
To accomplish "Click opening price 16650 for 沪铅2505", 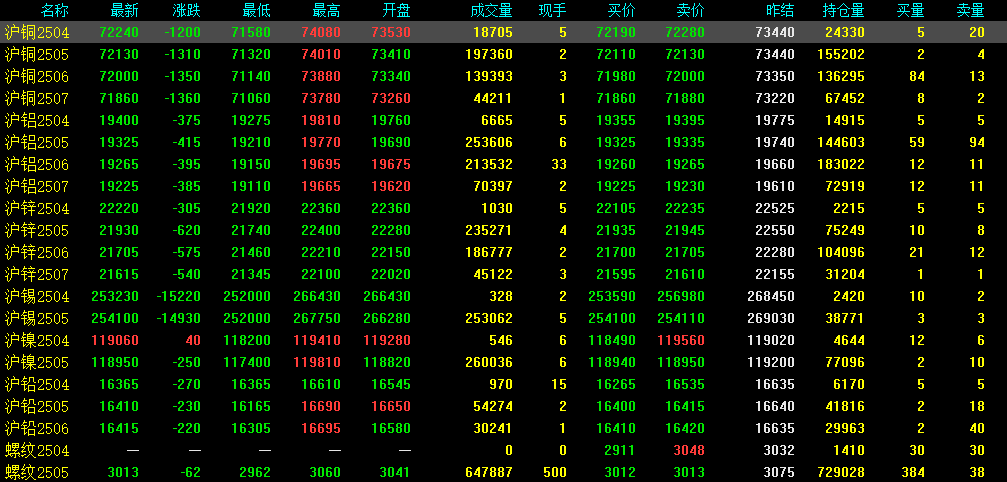I will pyautogui.click(x=391, y=407).
